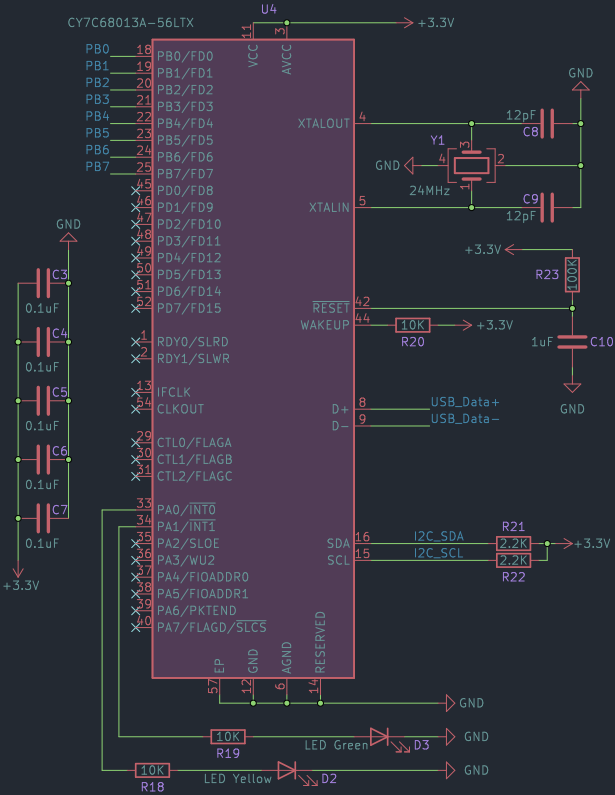615x795 pixels.
Task: Select resistor R22 2.2K symbol
Action: pyautogui.click(x=514, y=560)
